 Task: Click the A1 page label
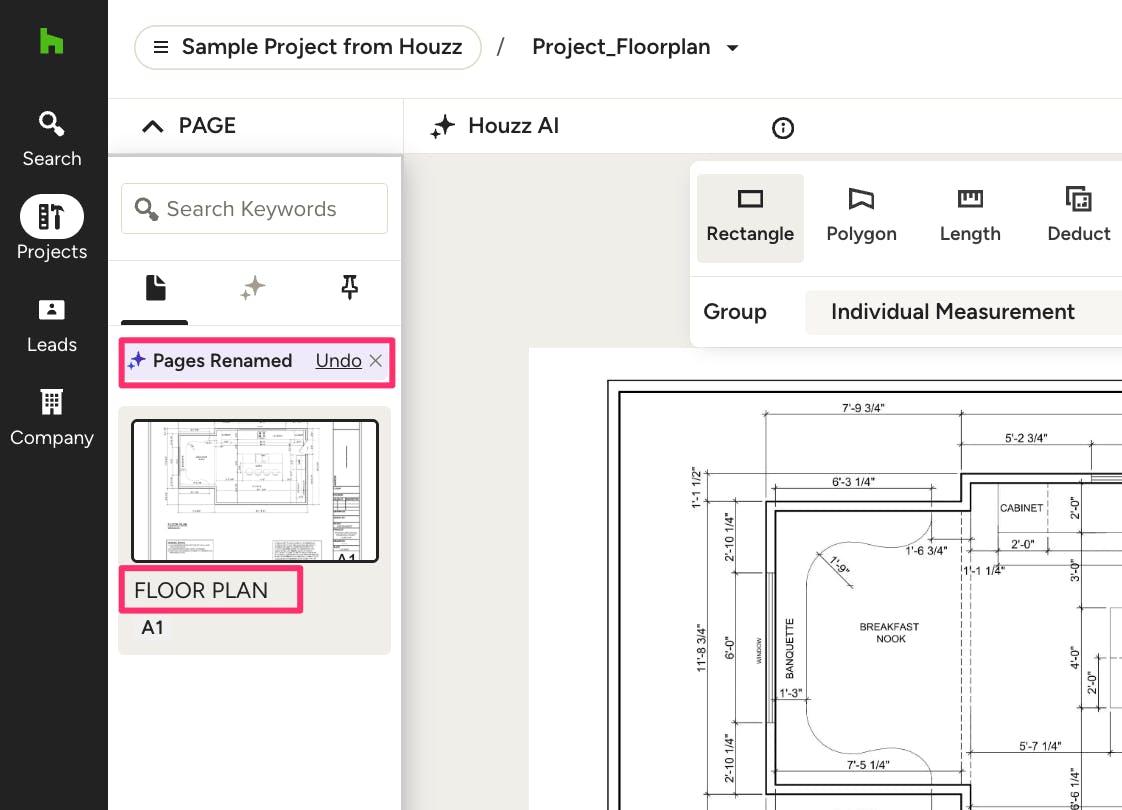(x=152, y=628)
